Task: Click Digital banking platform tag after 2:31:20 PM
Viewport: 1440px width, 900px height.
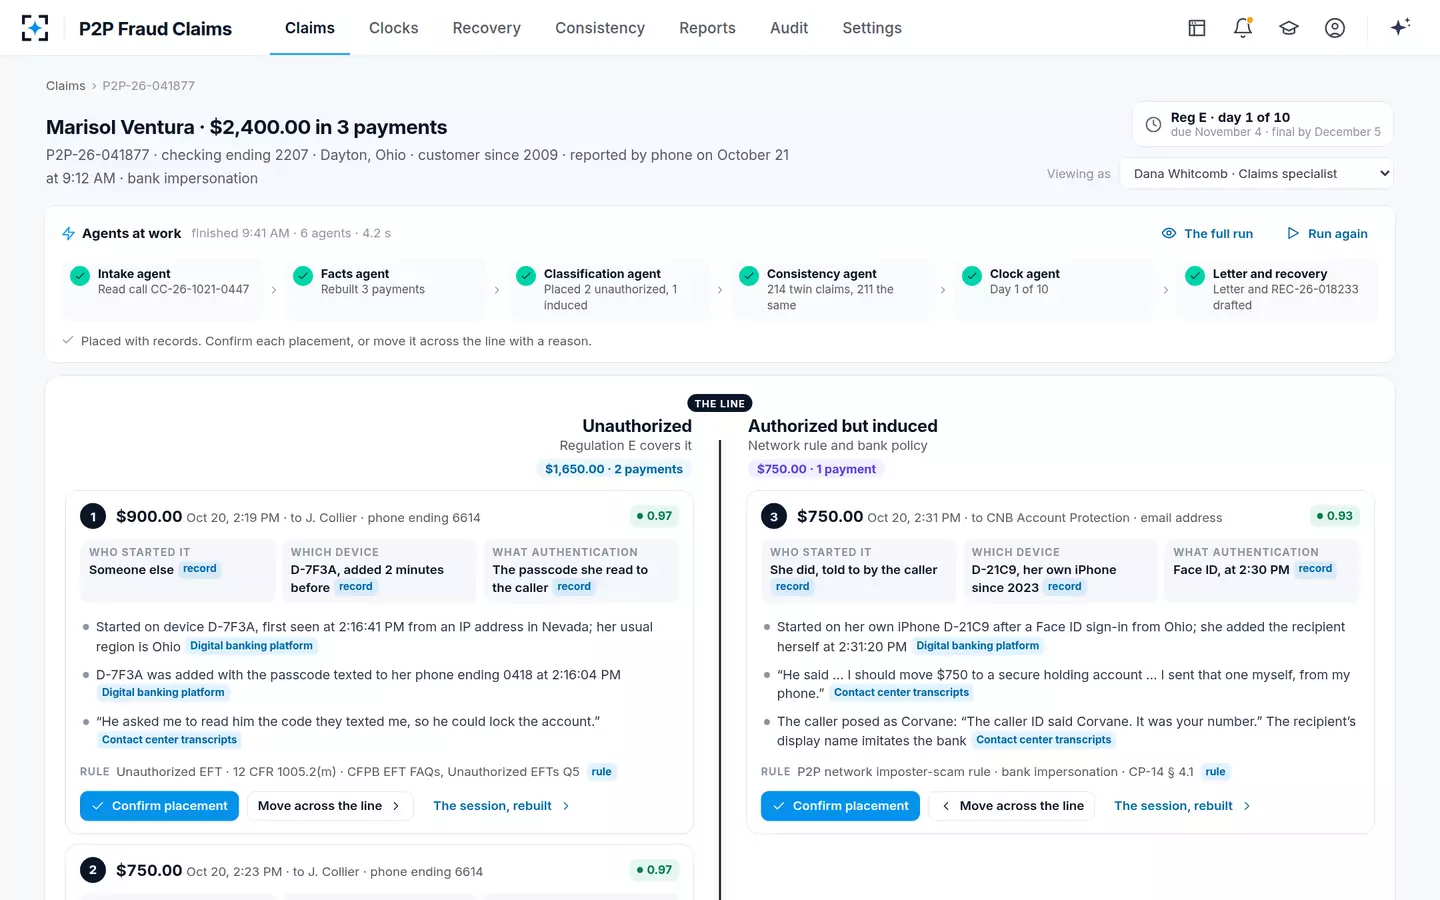Action: pyautogui.click(x=977, y=646)
